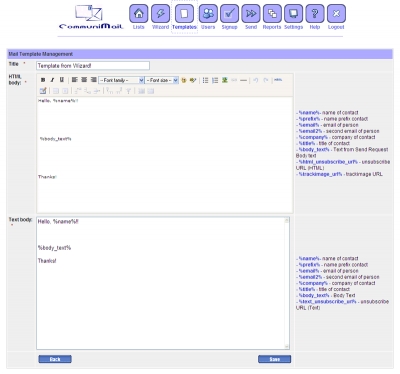Go to the Signup checkmark icon

point(229,14)
